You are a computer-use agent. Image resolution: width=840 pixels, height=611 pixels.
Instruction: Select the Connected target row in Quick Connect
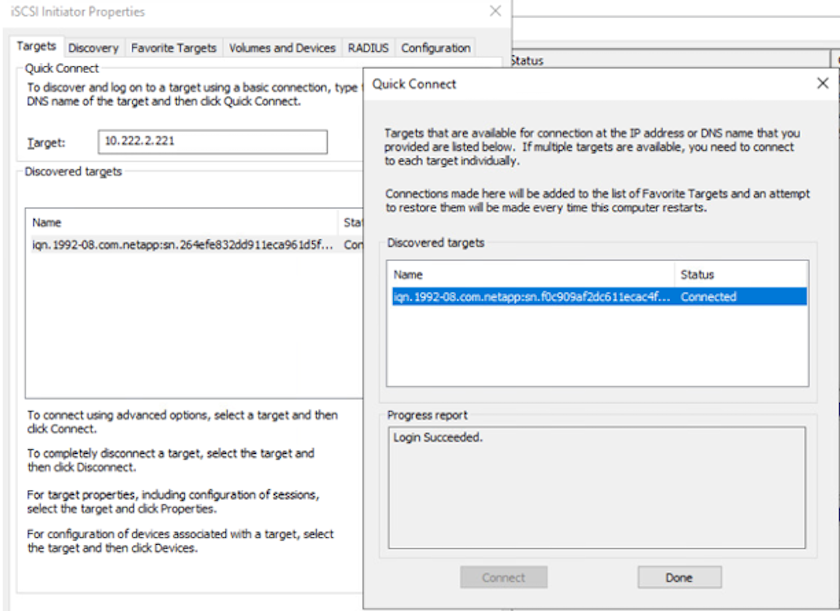click(x=596, y=297)
